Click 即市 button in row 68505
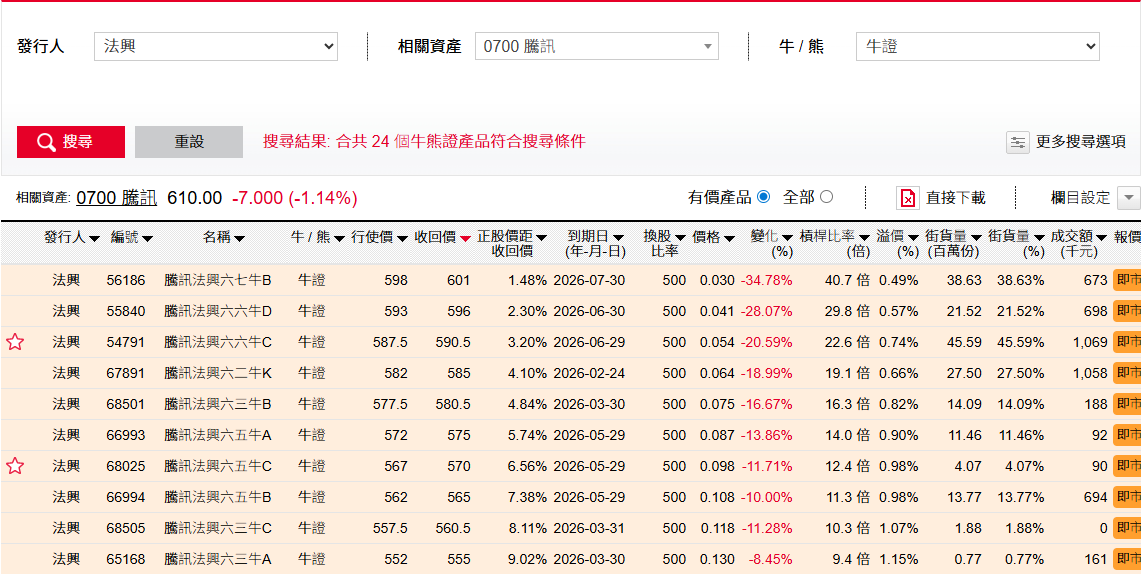This screenshot has width=1144, height=574. point(1128,527)
